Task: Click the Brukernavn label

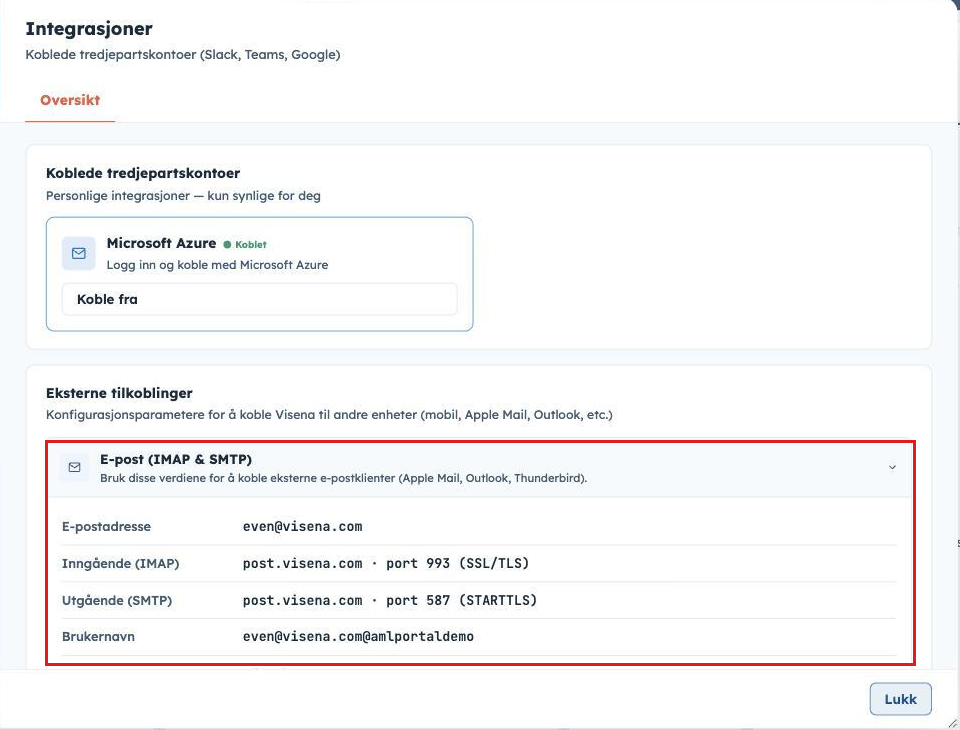Action: pos(99,637)
